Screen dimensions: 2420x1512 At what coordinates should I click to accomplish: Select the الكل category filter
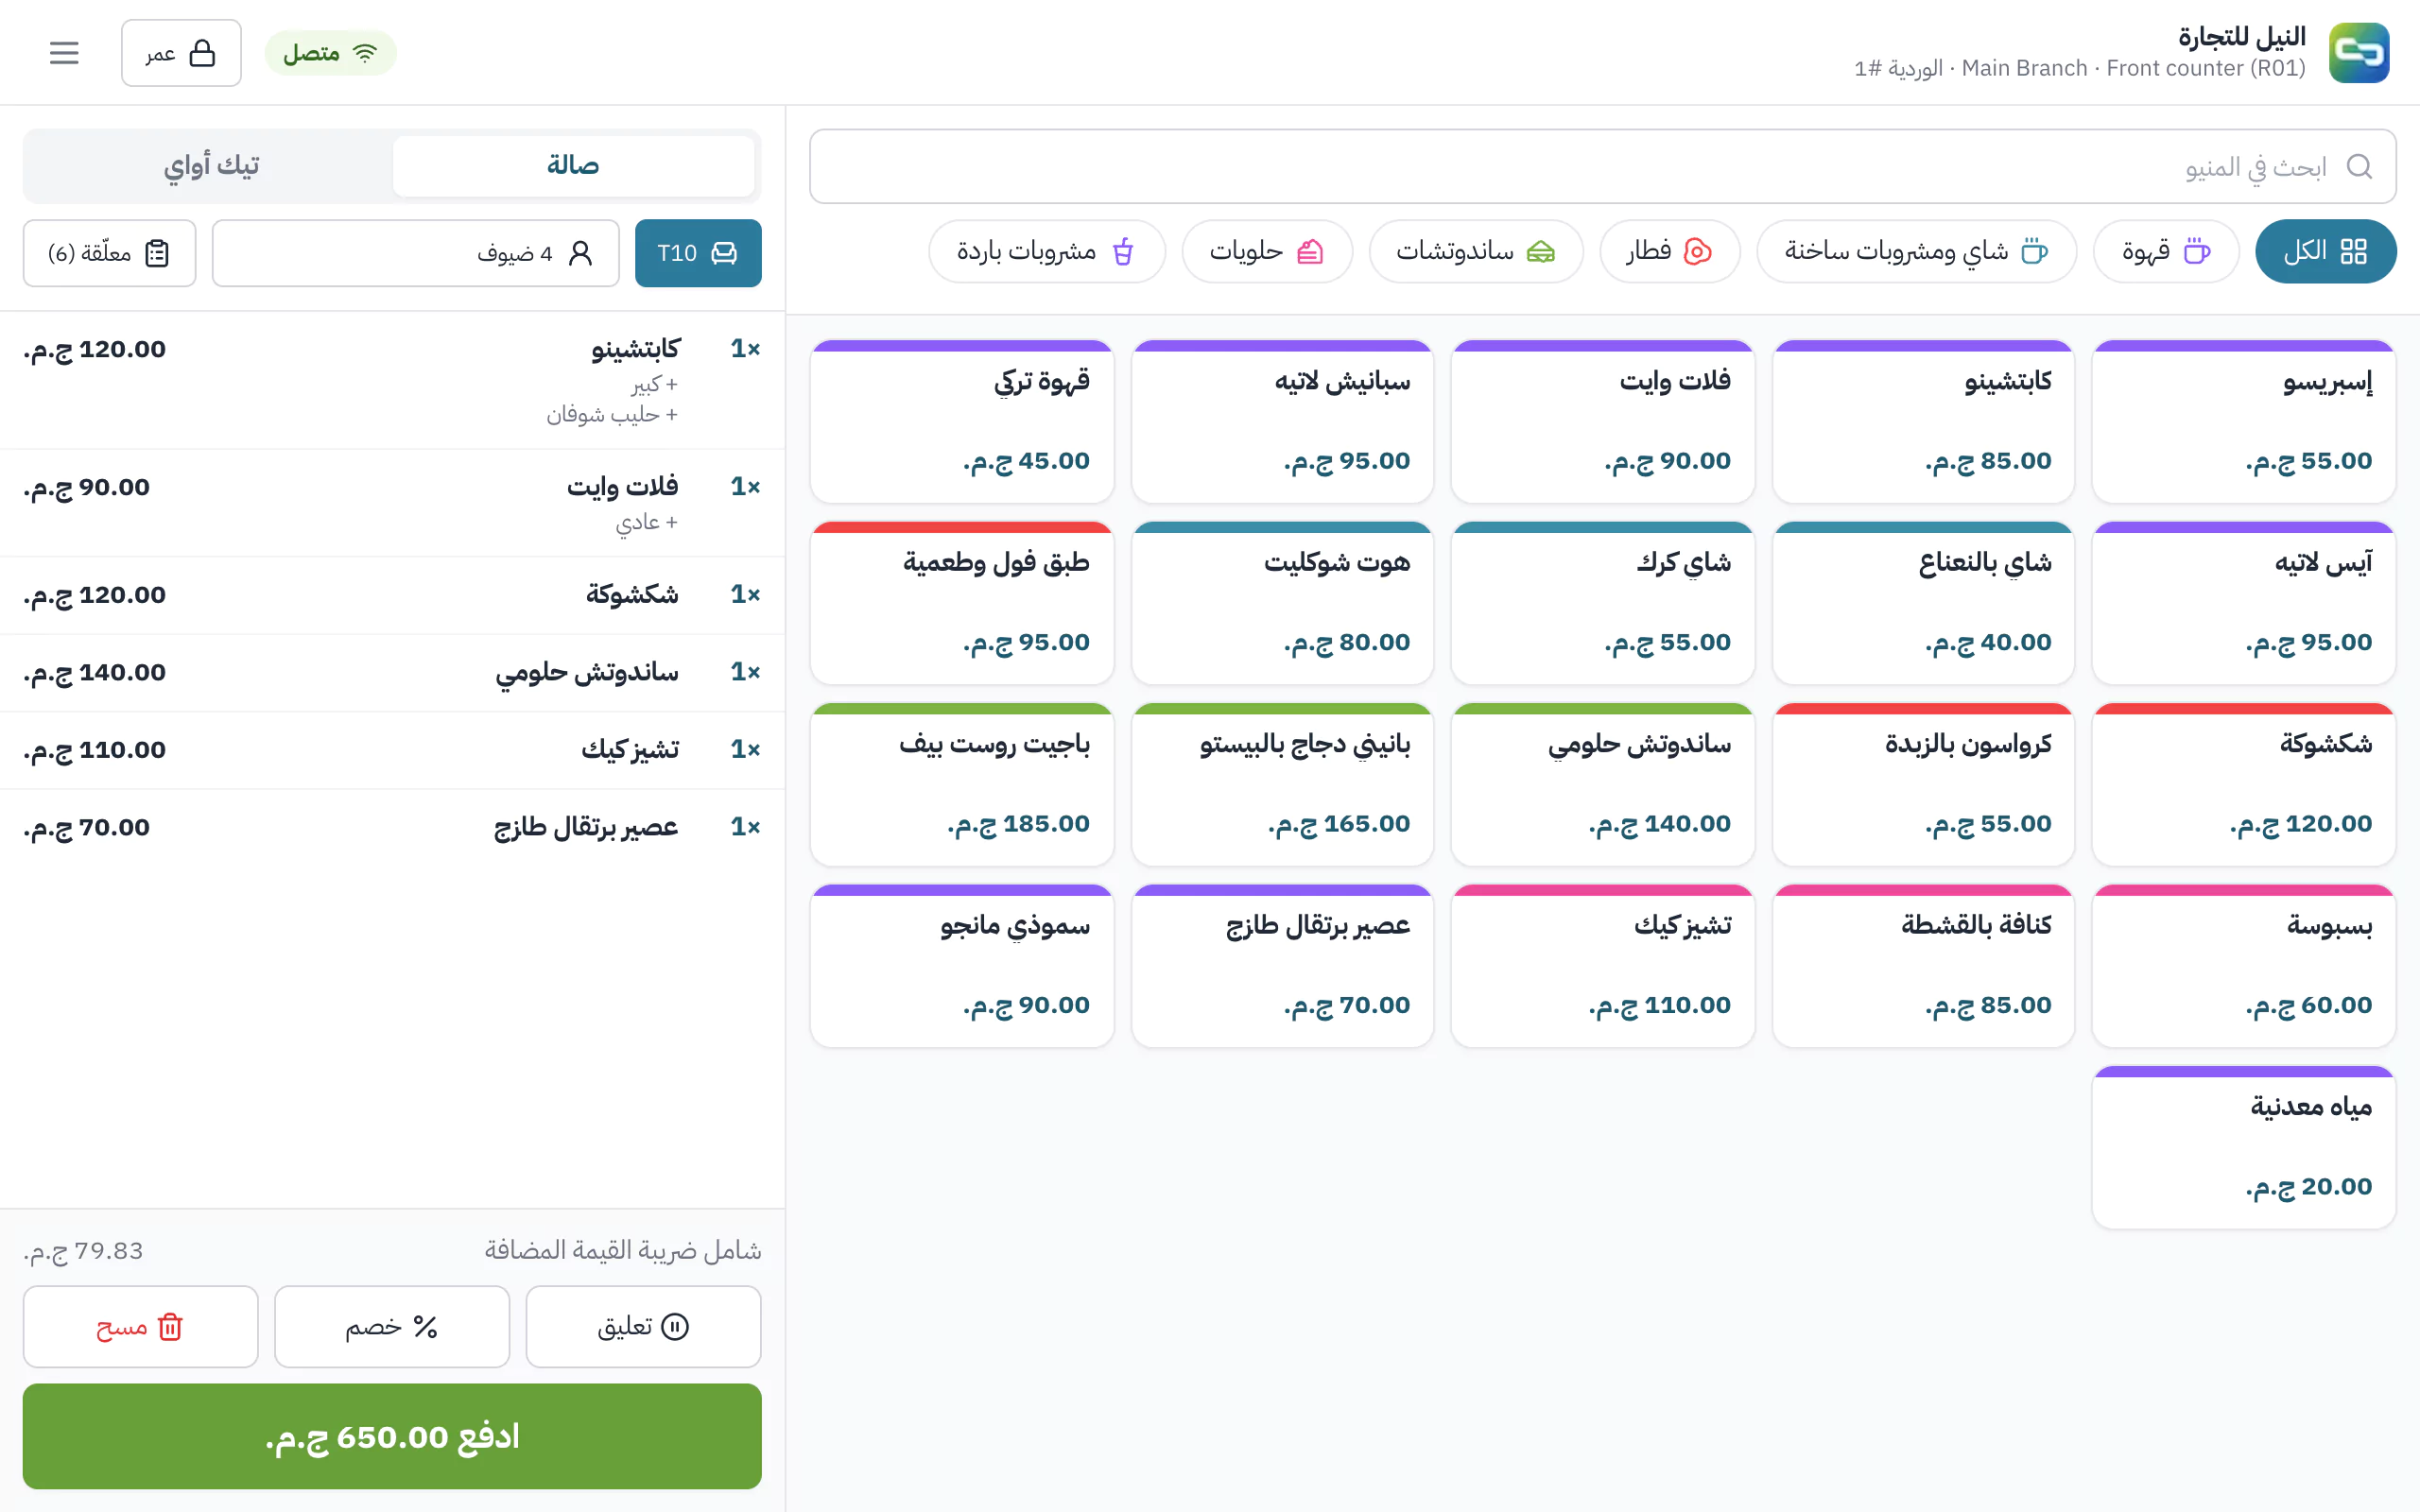click(x=2325, y=251)
